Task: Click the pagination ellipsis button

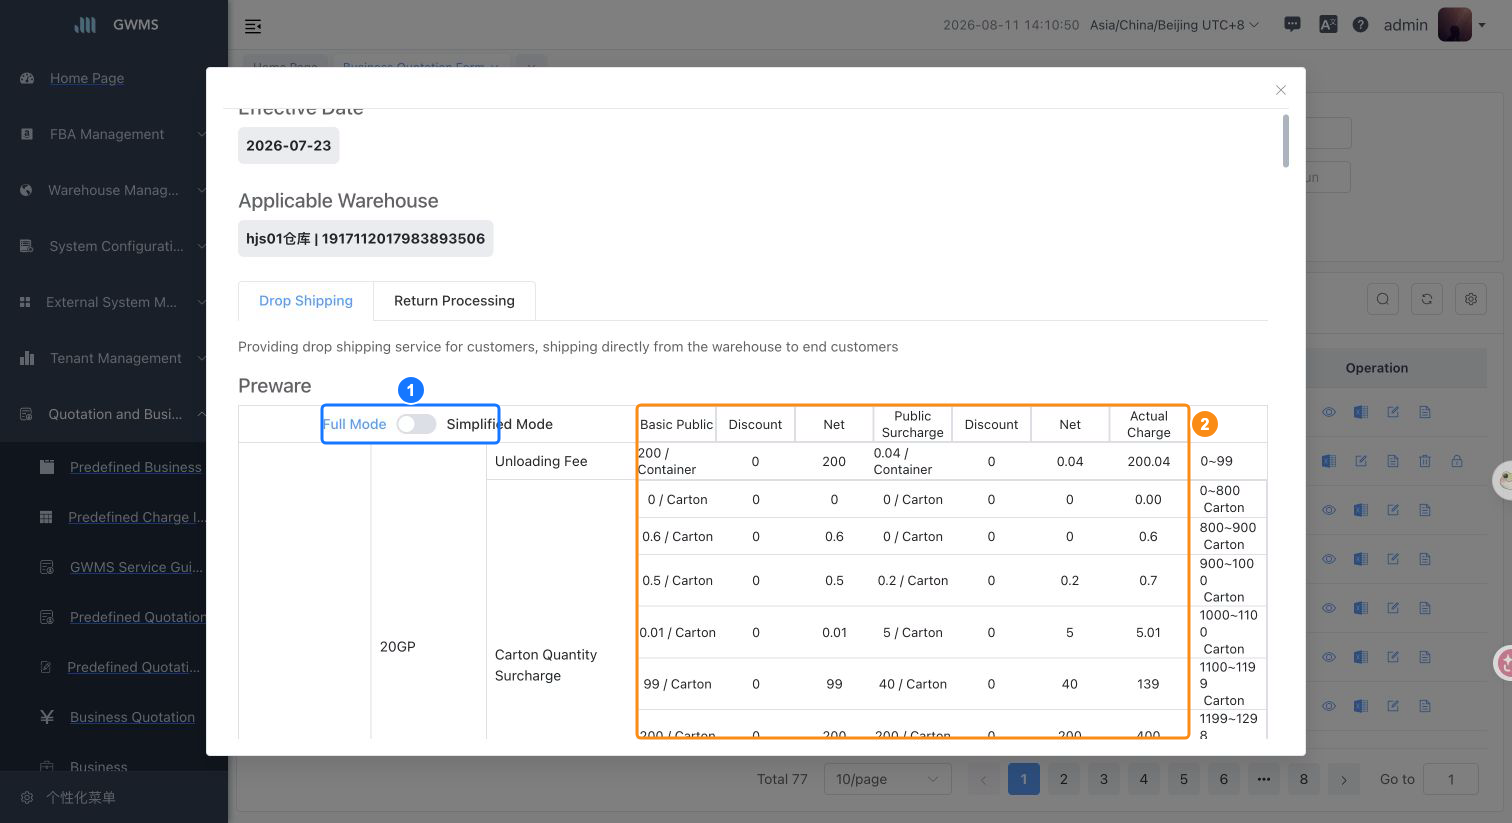Action: tap(1264, 779)
